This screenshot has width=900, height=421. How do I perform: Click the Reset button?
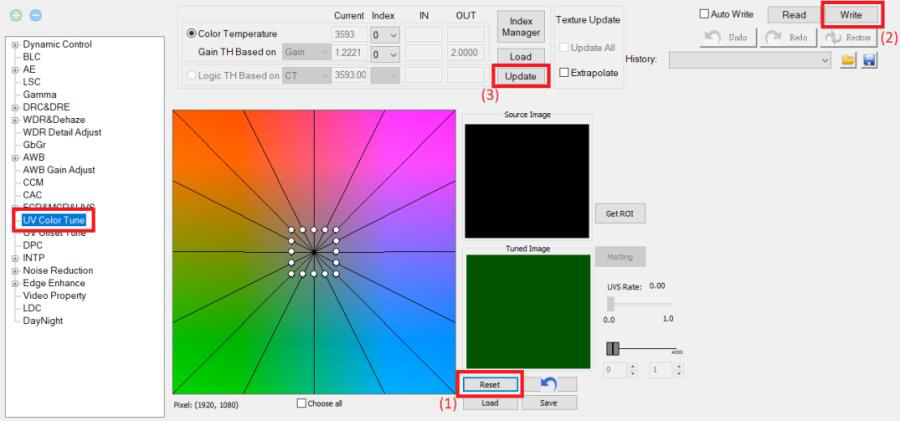(490, 384)
